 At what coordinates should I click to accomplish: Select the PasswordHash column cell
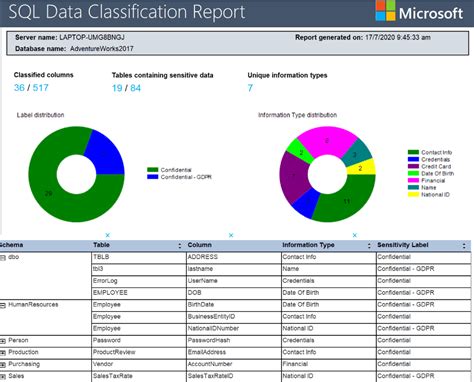[234, 341]
